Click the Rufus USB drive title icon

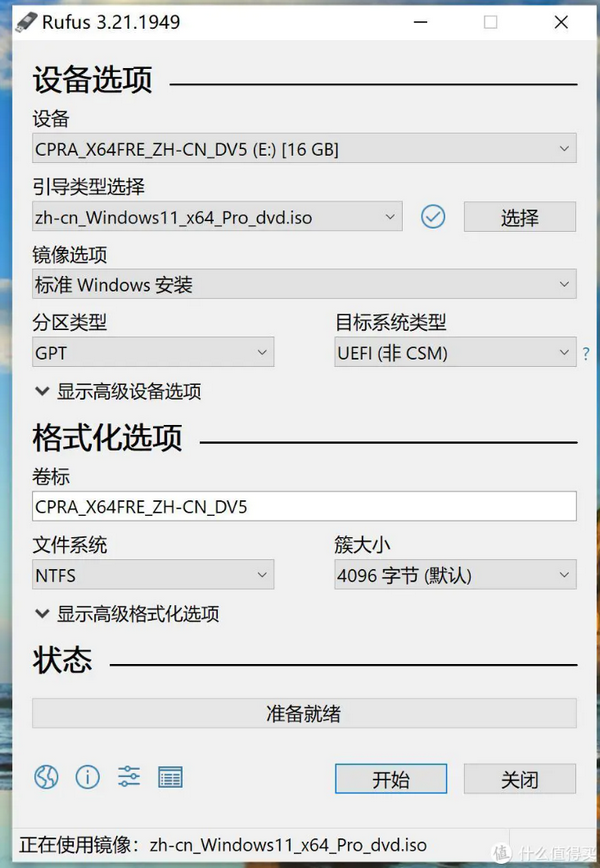[x=23, y=21]
